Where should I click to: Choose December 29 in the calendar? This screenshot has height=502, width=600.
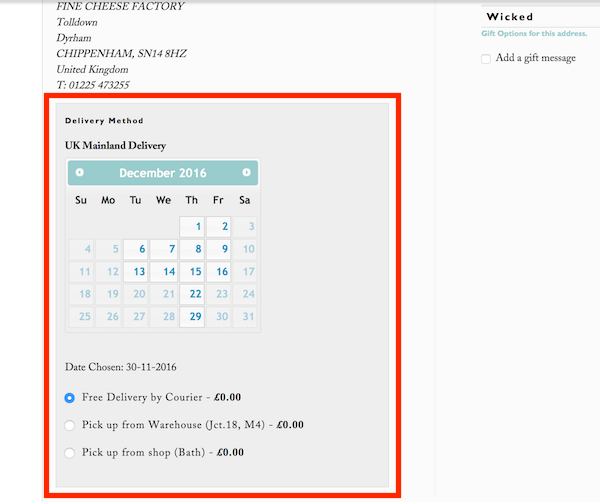click(192, 316)
